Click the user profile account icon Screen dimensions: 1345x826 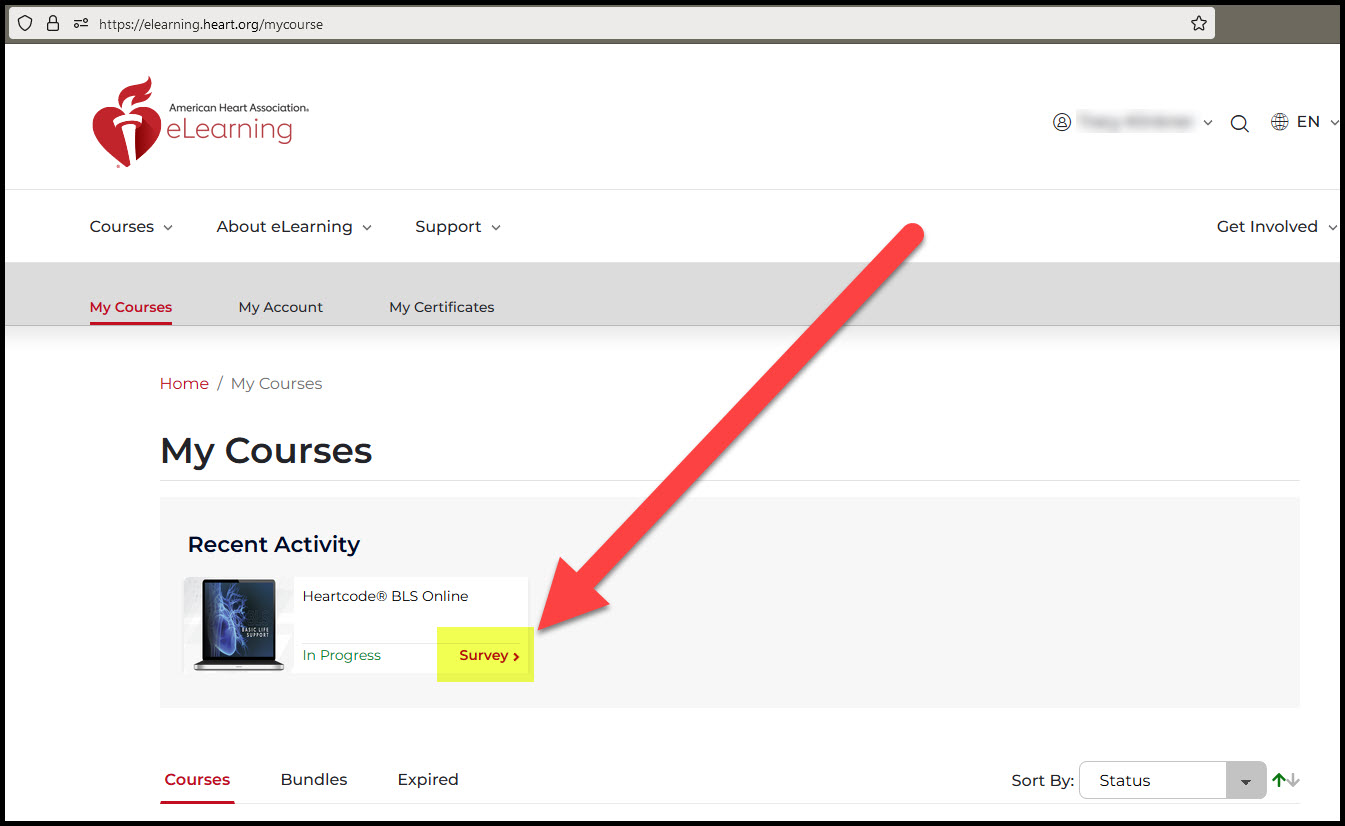1061,121
